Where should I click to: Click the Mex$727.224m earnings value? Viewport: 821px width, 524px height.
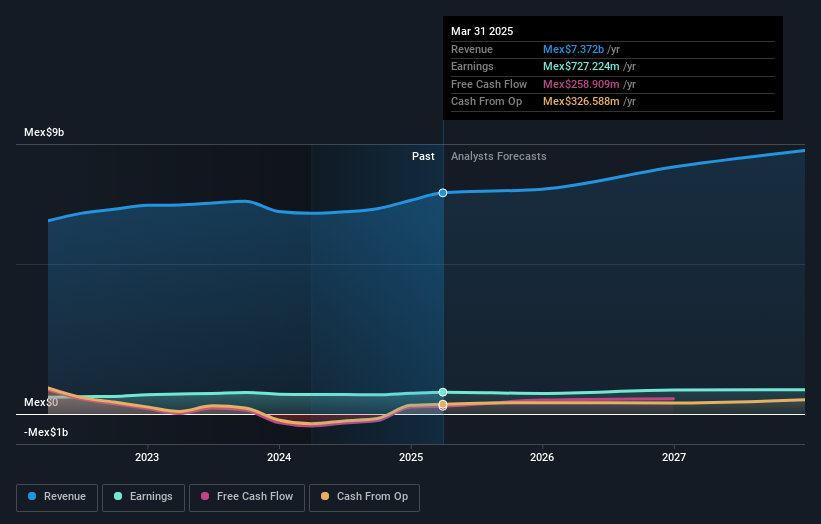581,66
